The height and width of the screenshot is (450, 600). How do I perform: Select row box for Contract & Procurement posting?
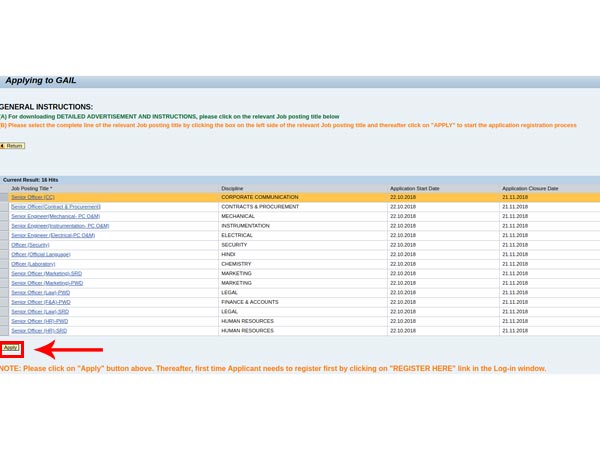[x=4, y=207]
